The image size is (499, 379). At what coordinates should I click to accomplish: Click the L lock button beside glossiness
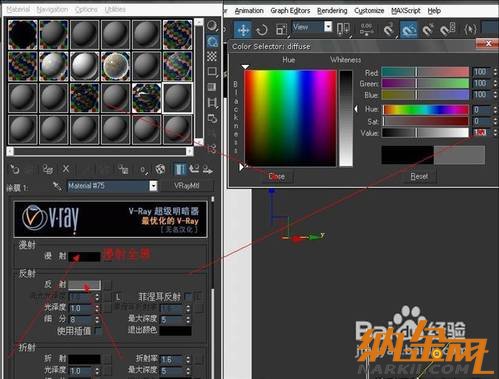pyautogui.click(x=118, y=297)
